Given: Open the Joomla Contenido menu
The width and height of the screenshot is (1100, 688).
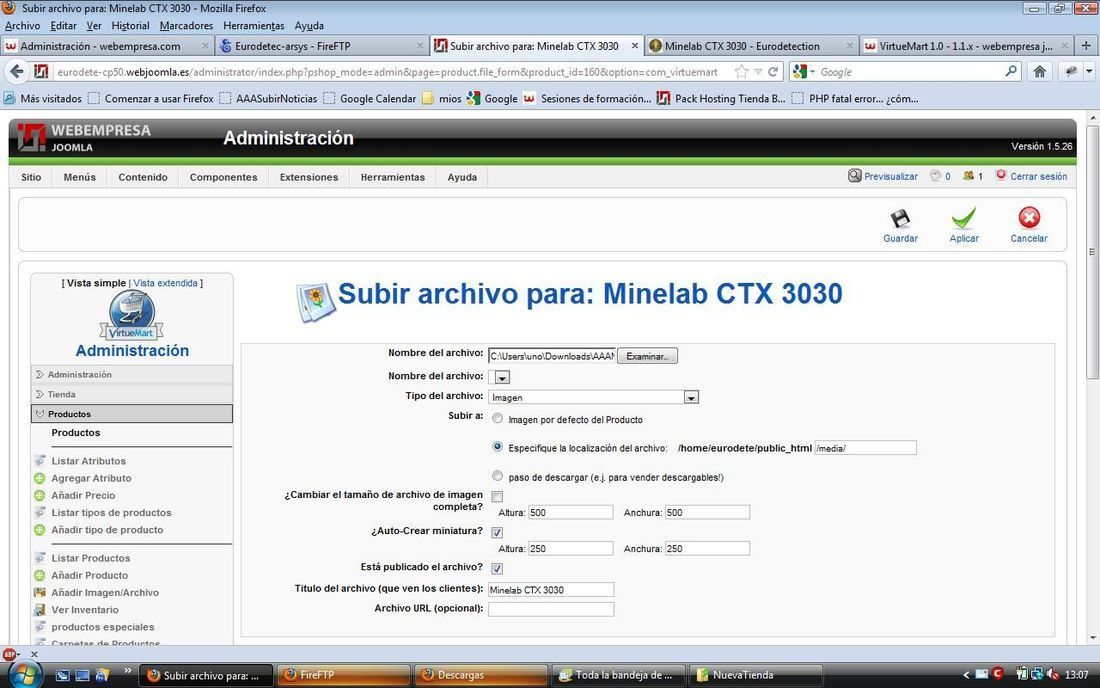Looking at the screenshot, I should tap(143, 177).
